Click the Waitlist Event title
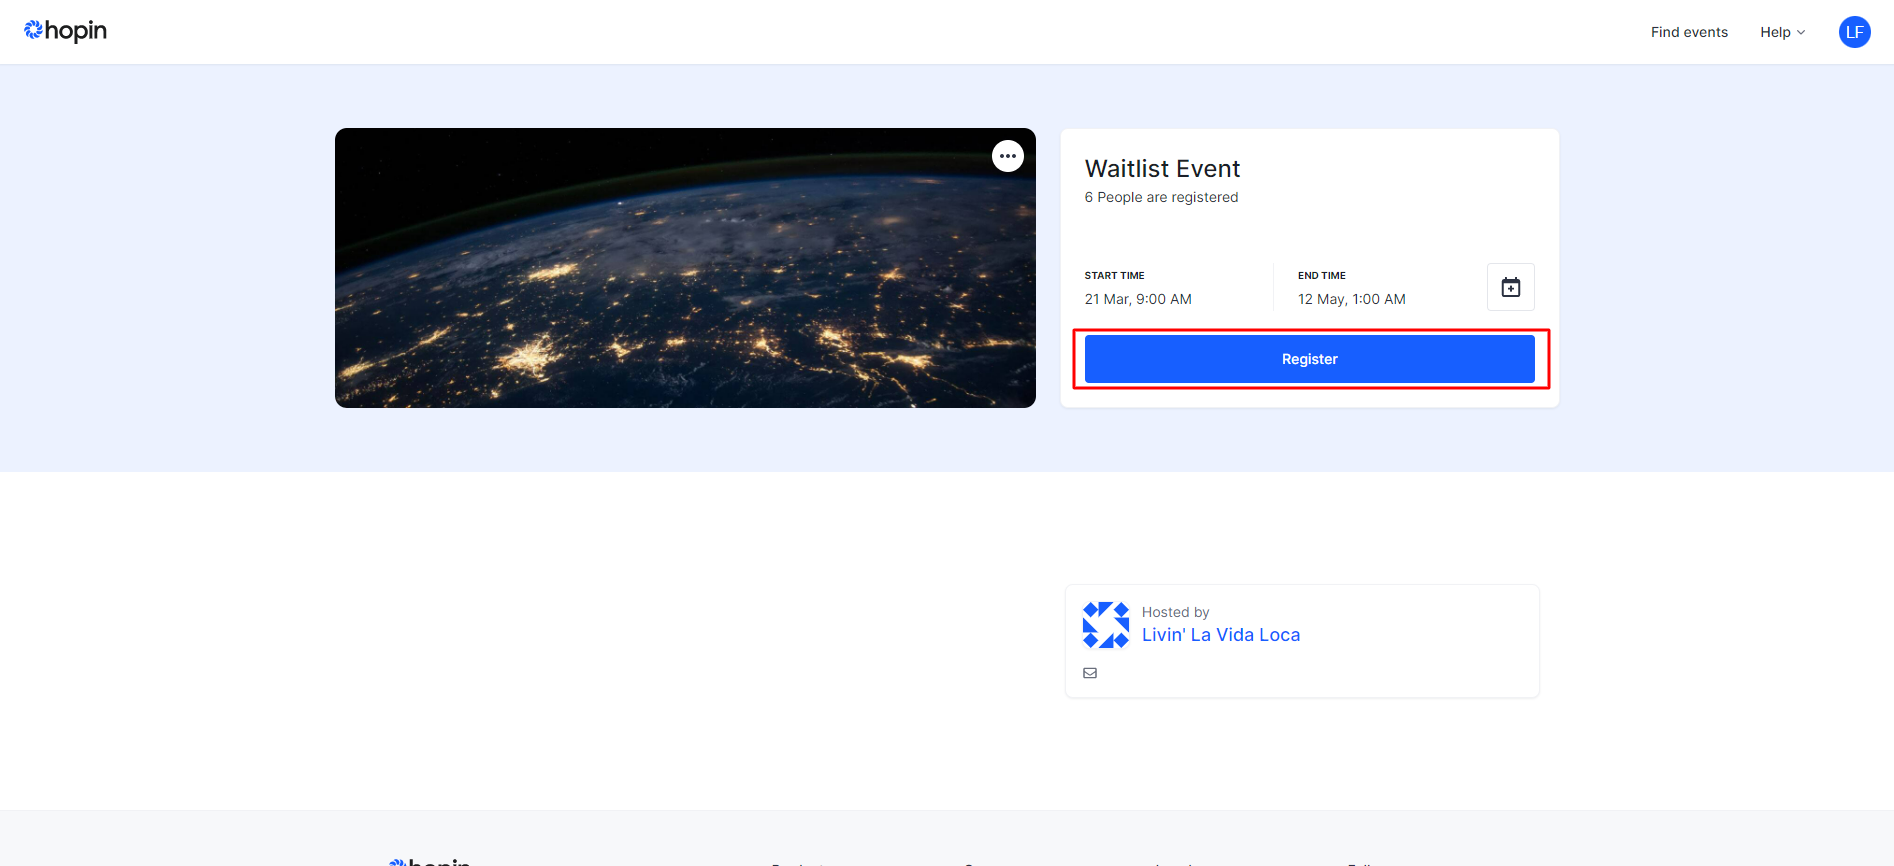 [x=1162, y=169]
